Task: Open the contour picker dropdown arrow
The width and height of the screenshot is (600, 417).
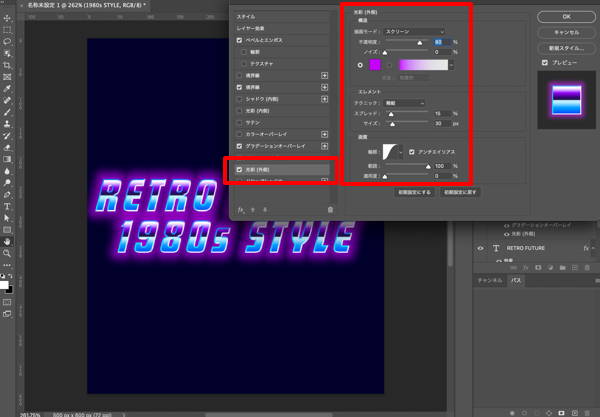Action: 401,152
